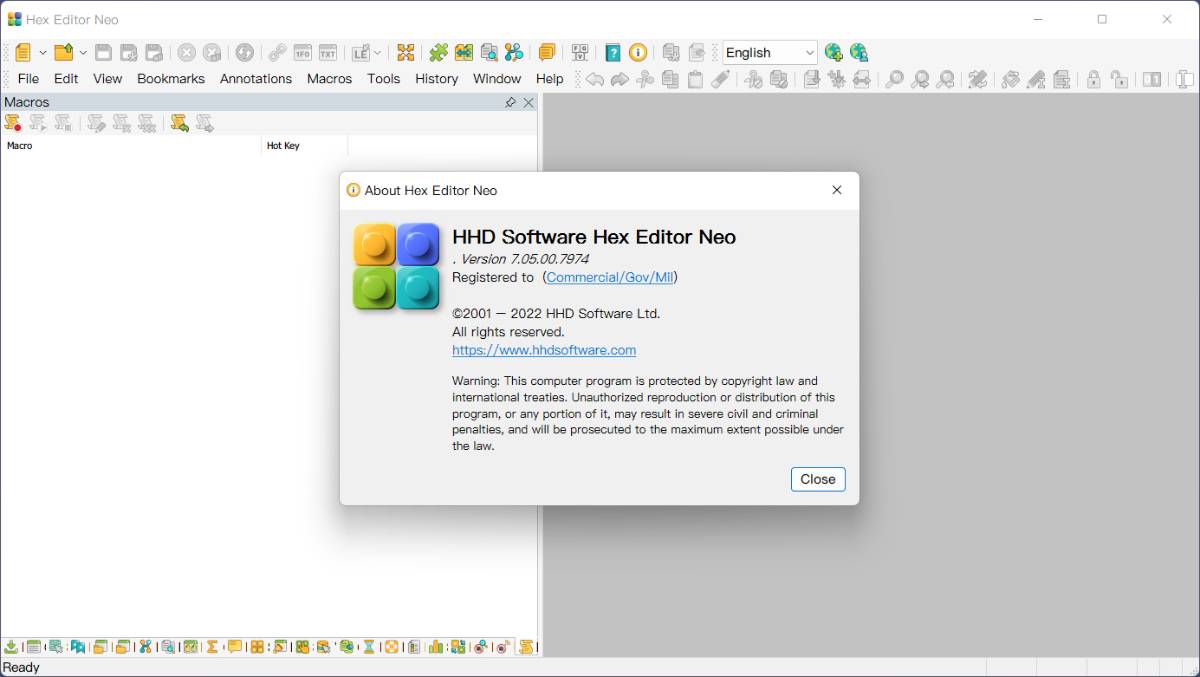
Task: Close the Macros panel
Action: (x=529, y=102)
